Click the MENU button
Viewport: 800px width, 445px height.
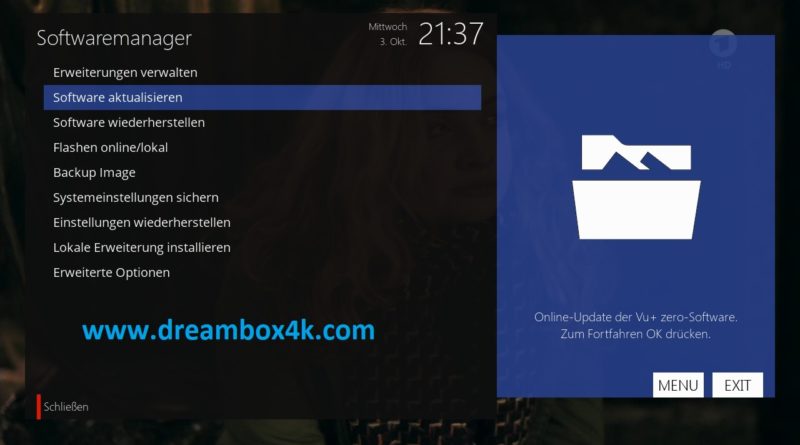coord(678,385)
